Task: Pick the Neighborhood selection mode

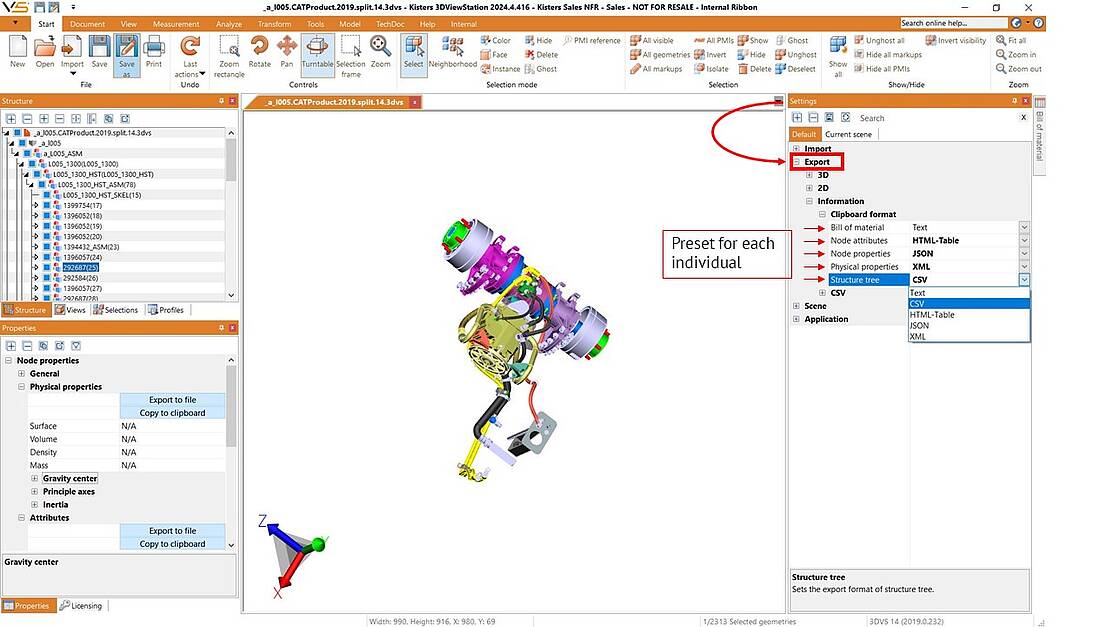Action: (x=452, y=47)
